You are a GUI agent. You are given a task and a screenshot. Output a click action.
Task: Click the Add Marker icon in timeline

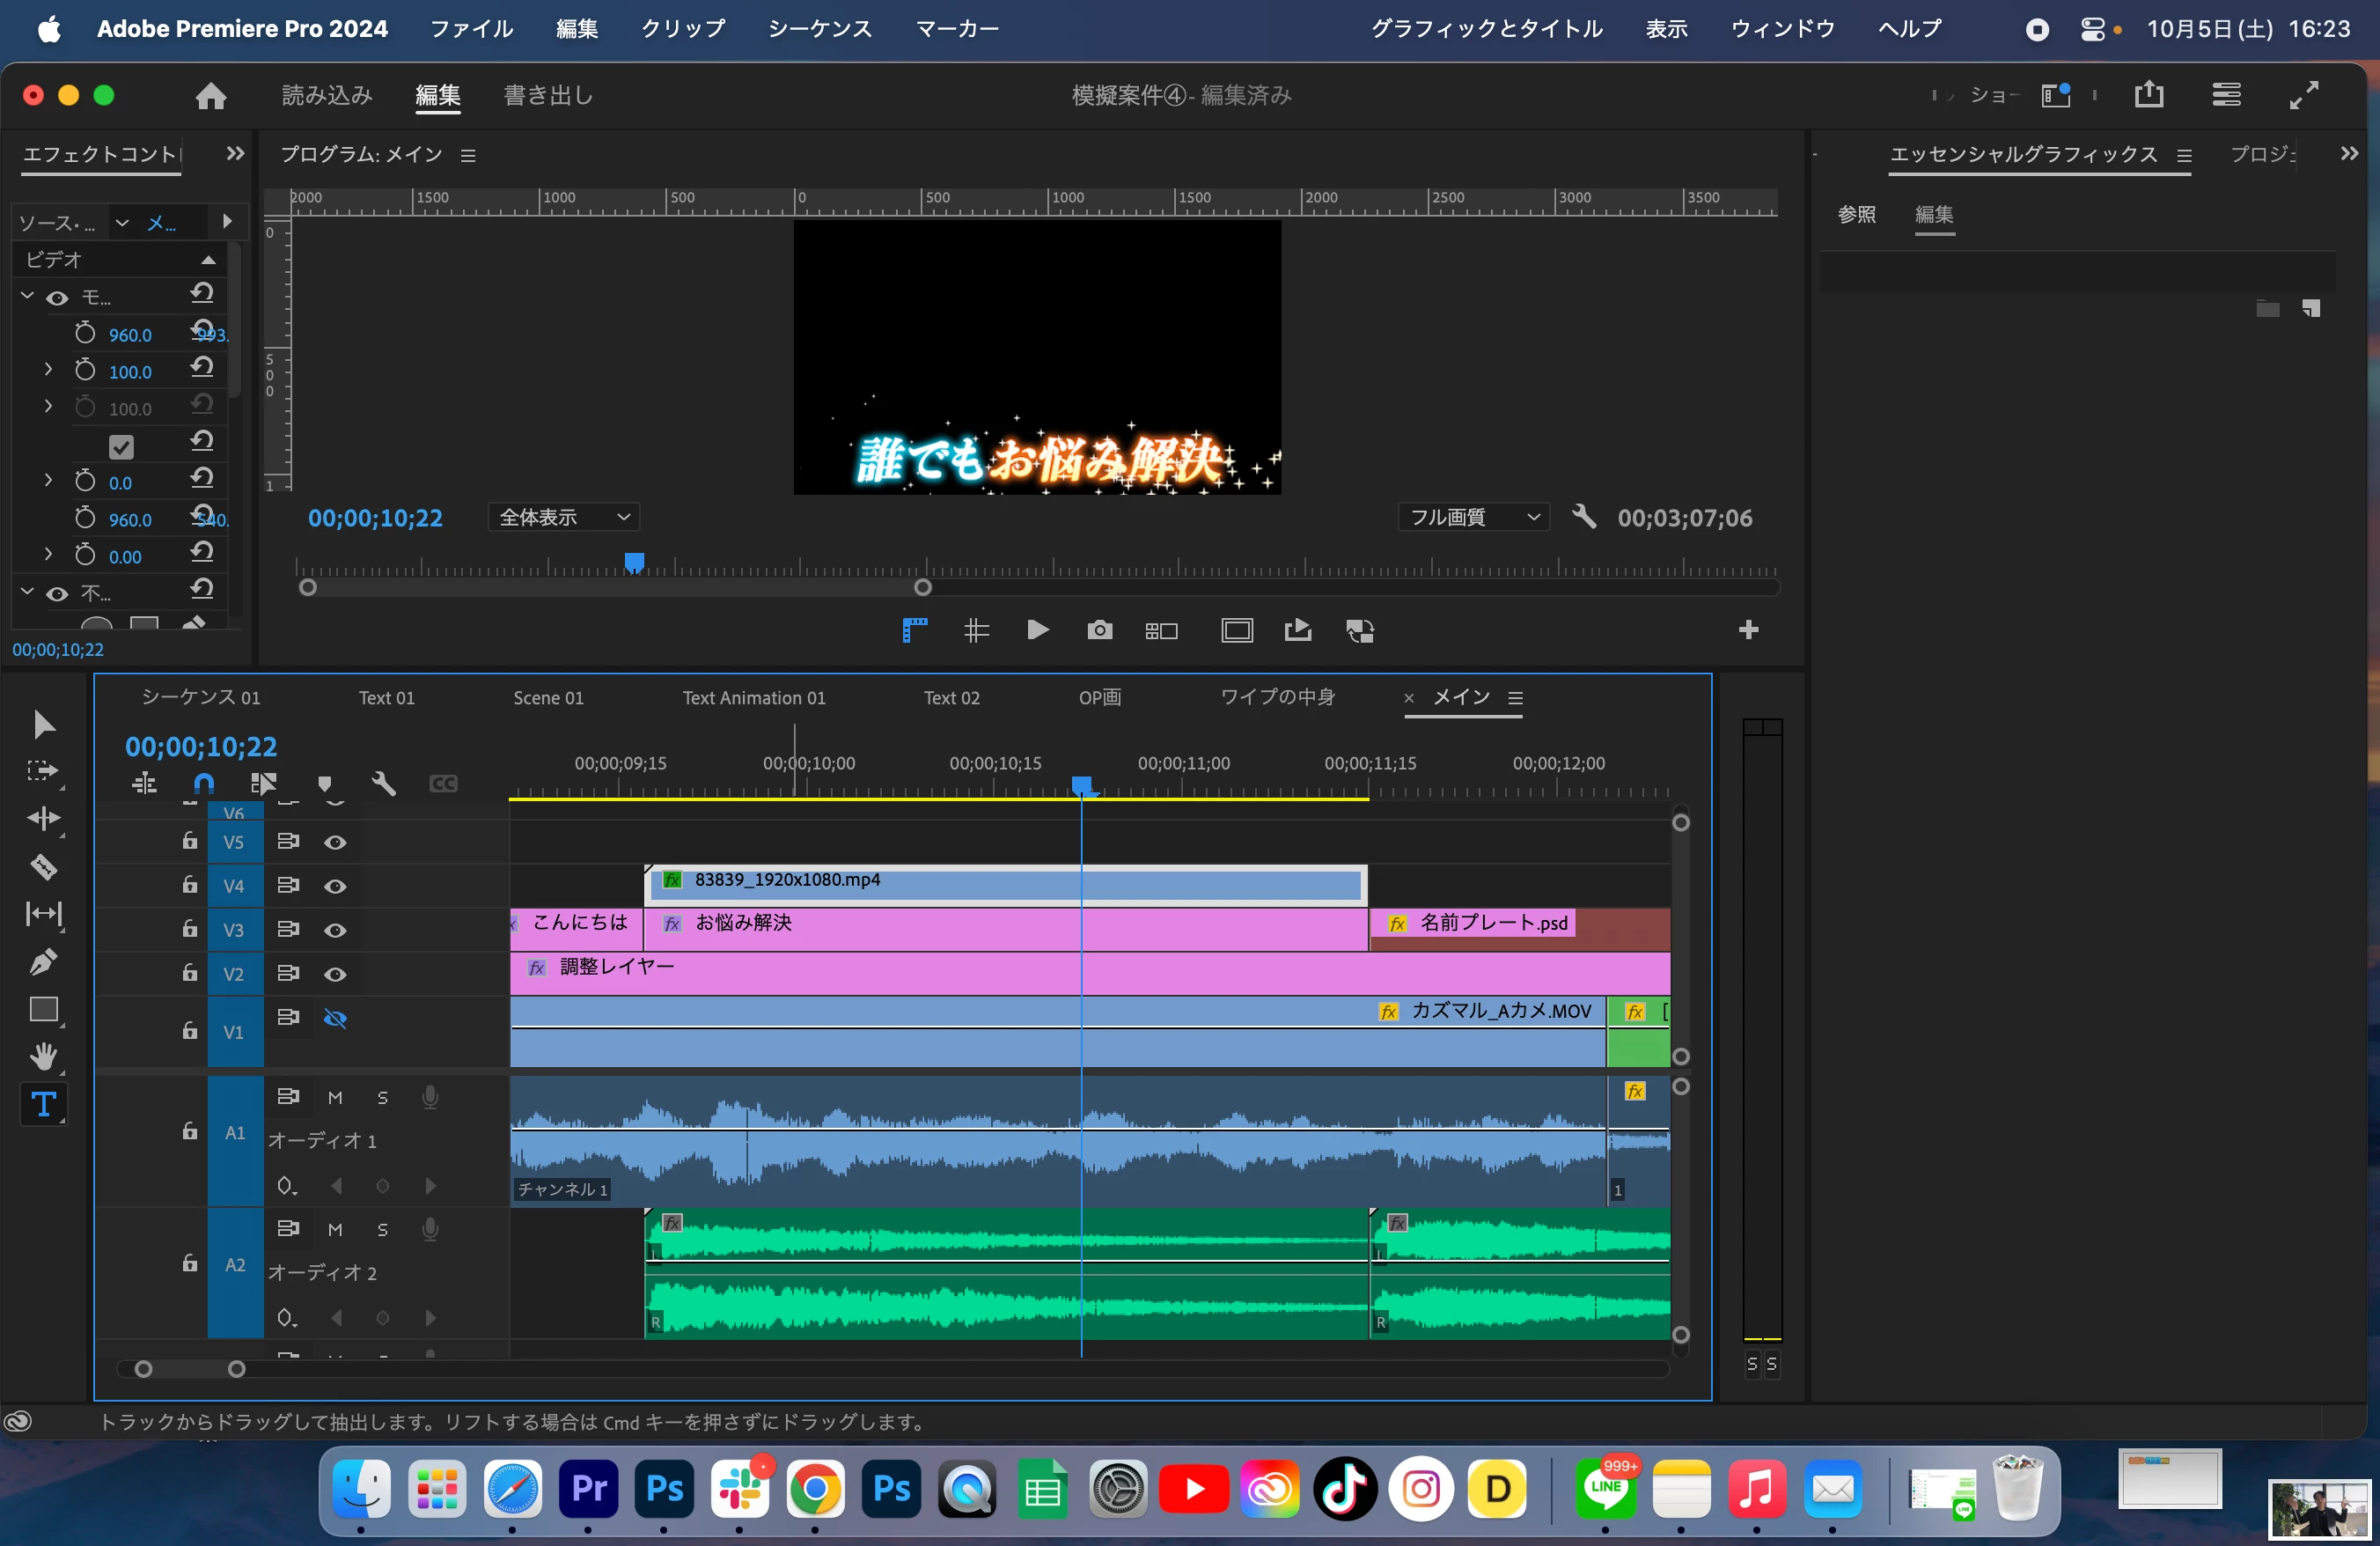pos(324,783)
